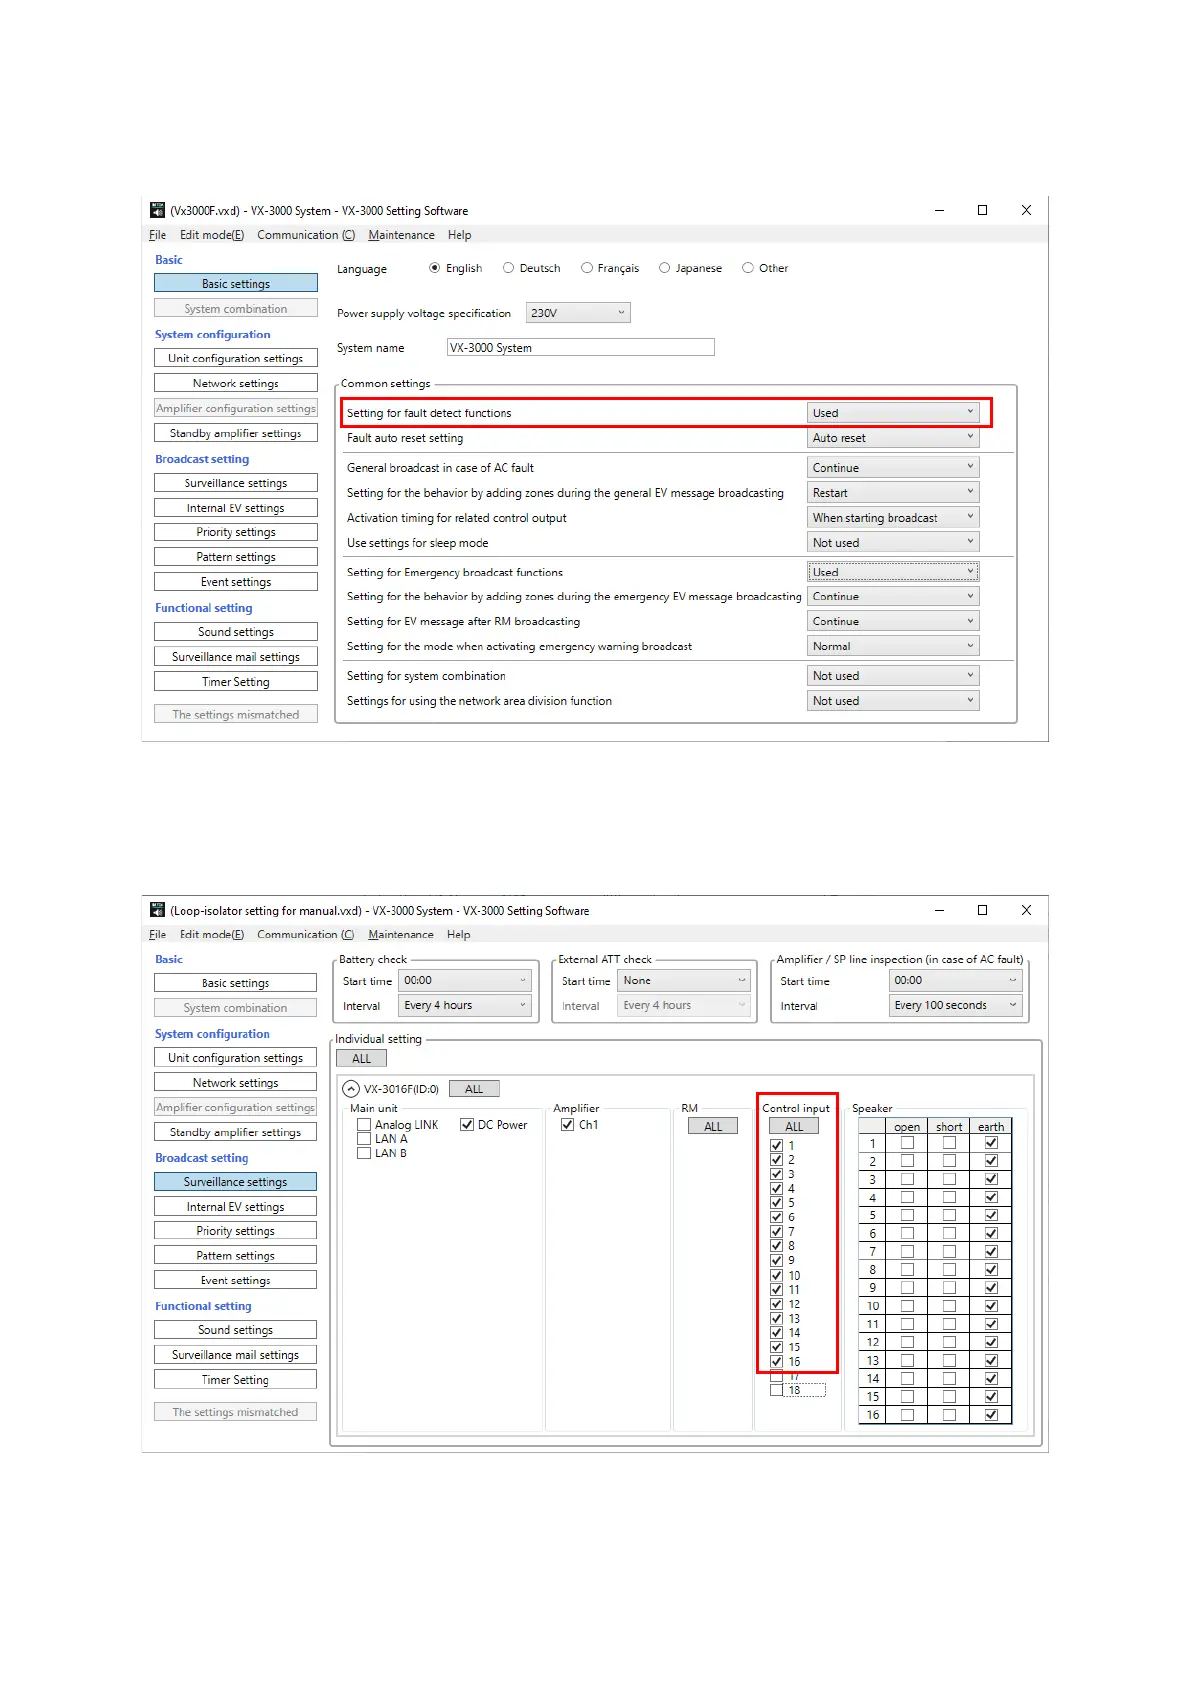Open the Power supply voltage 230V dropdown

[578, 313]
